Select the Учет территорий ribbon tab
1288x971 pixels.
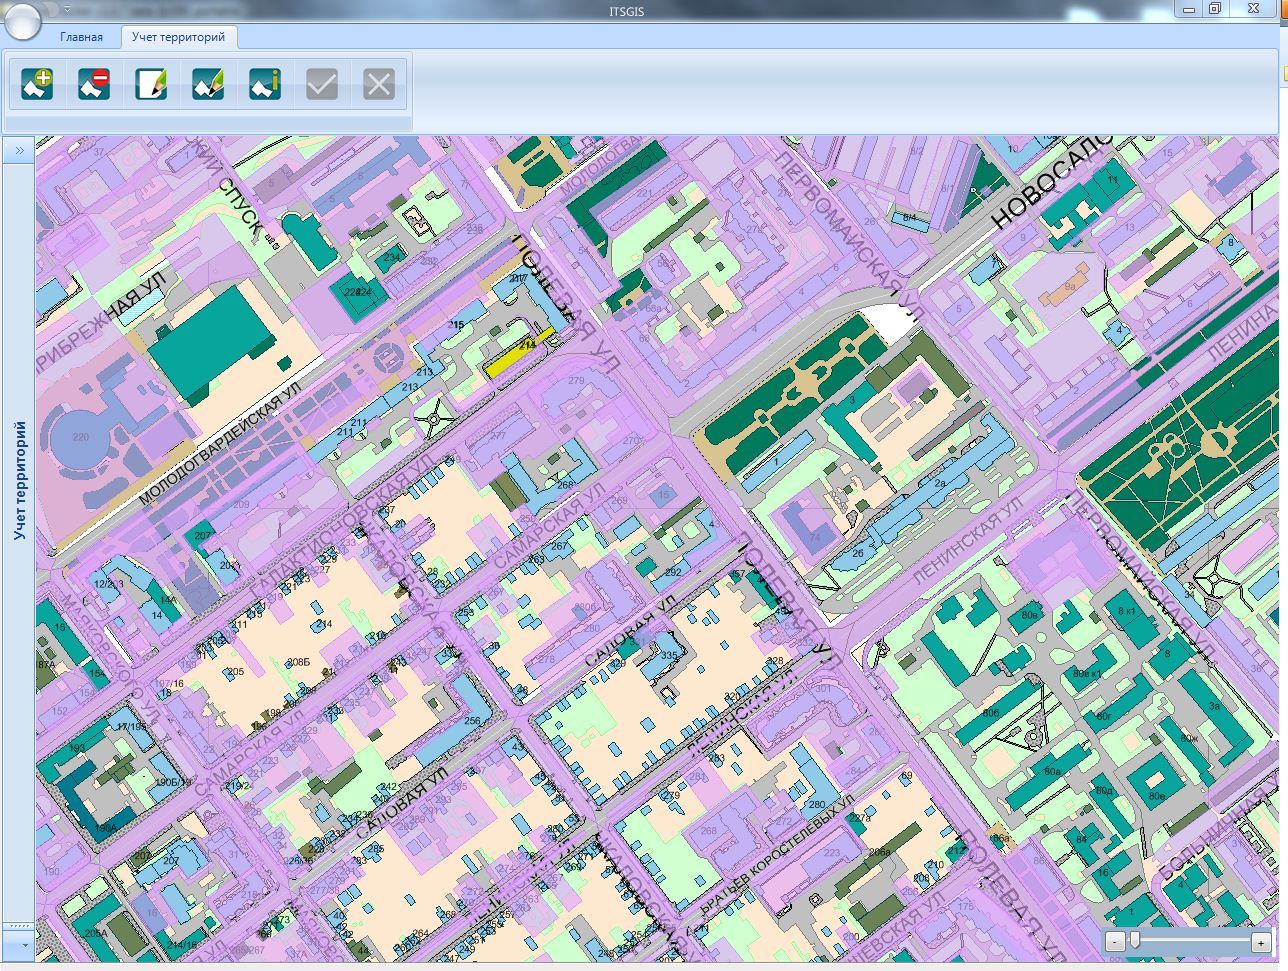(178, 37)
